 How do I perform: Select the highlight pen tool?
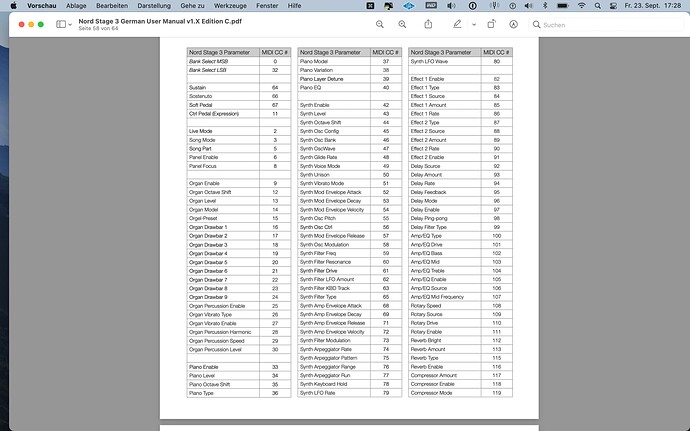point(457,25)
